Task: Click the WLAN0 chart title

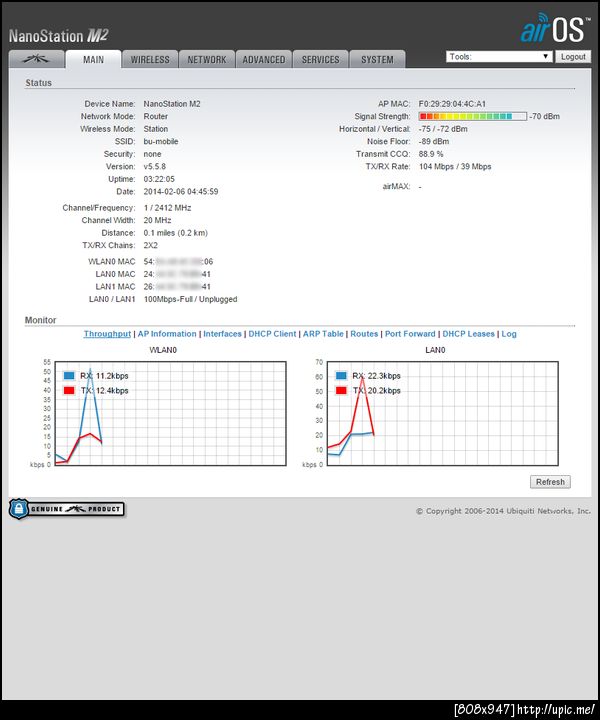Action: click(163, 350)
